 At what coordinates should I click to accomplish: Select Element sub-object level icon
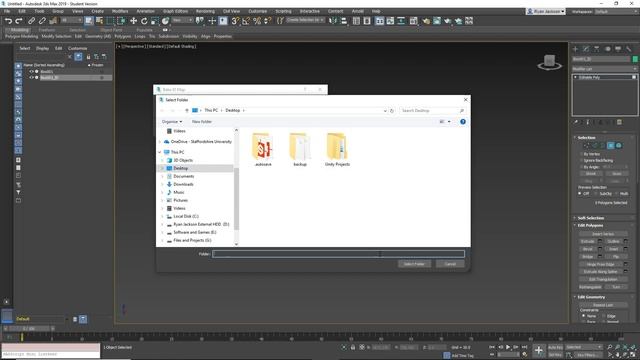pos(619,145)
